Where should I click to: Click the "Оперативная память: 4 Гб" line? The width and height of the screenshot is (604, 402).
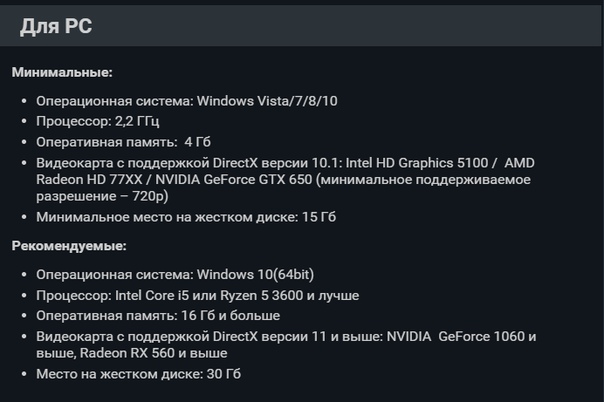click(123, 142)
